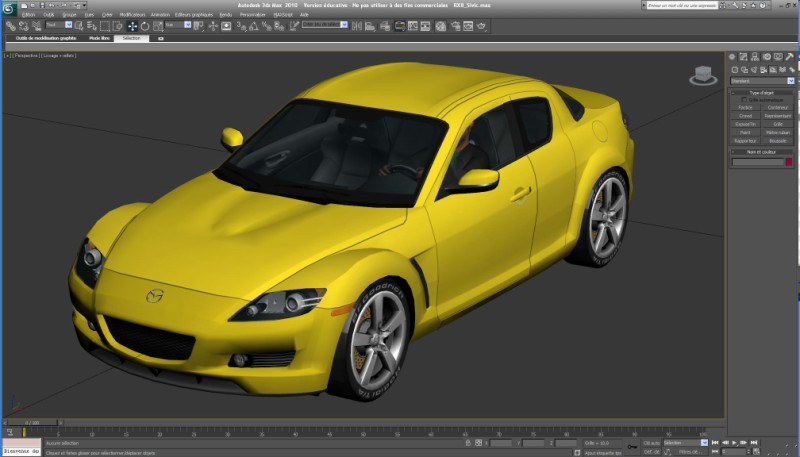
Task: Toggle the Clé auto animation mode
Action: click(x=651, y=442)
